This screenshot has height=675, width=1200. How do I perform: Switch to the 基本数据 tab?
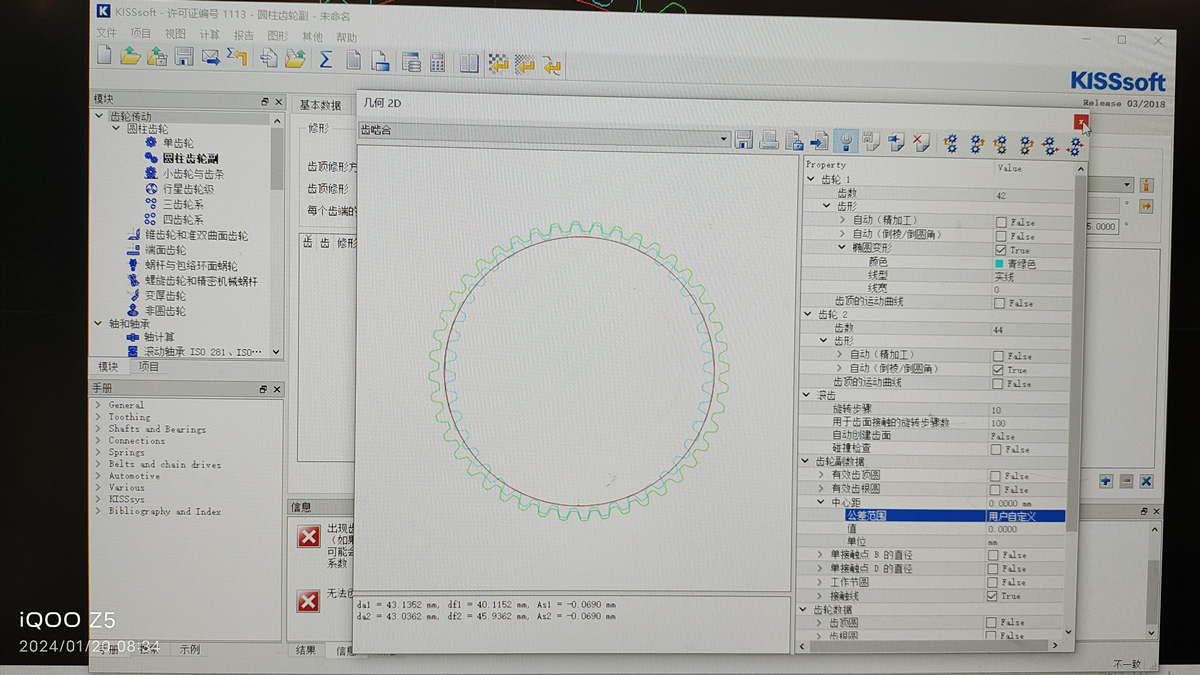320,105
